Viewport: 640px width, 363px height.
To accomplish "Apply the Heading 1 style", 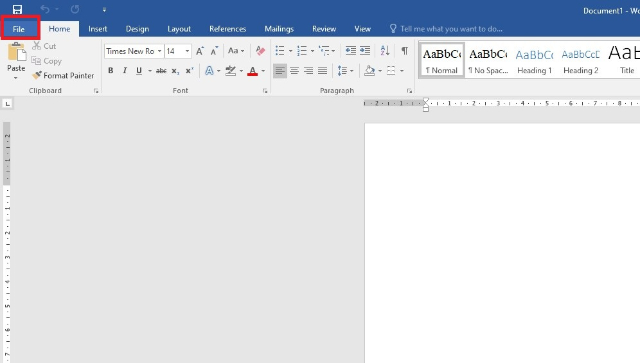I will pos(534,60).
